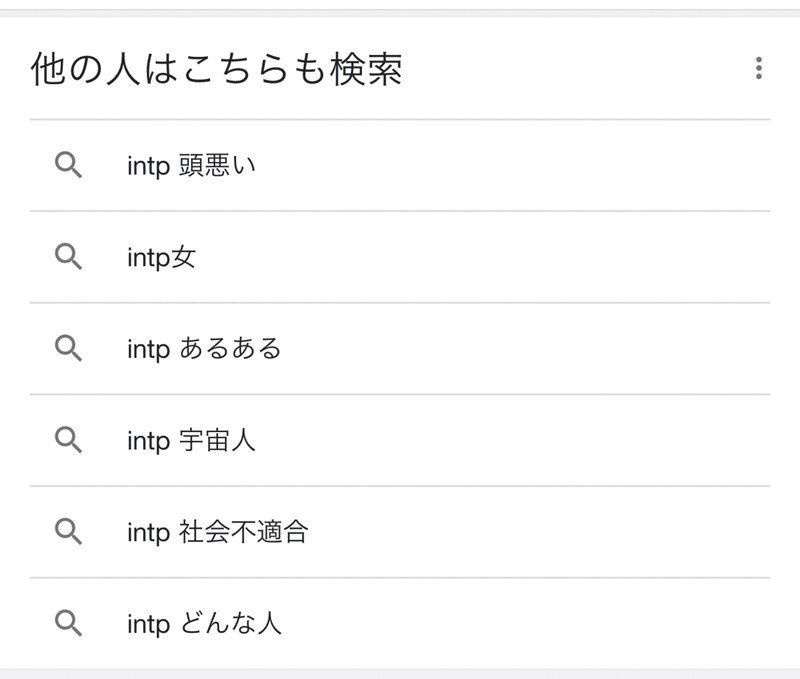The image size is (800, 679).
Task: Click the fourth search suggestion row
Action: 400,439
